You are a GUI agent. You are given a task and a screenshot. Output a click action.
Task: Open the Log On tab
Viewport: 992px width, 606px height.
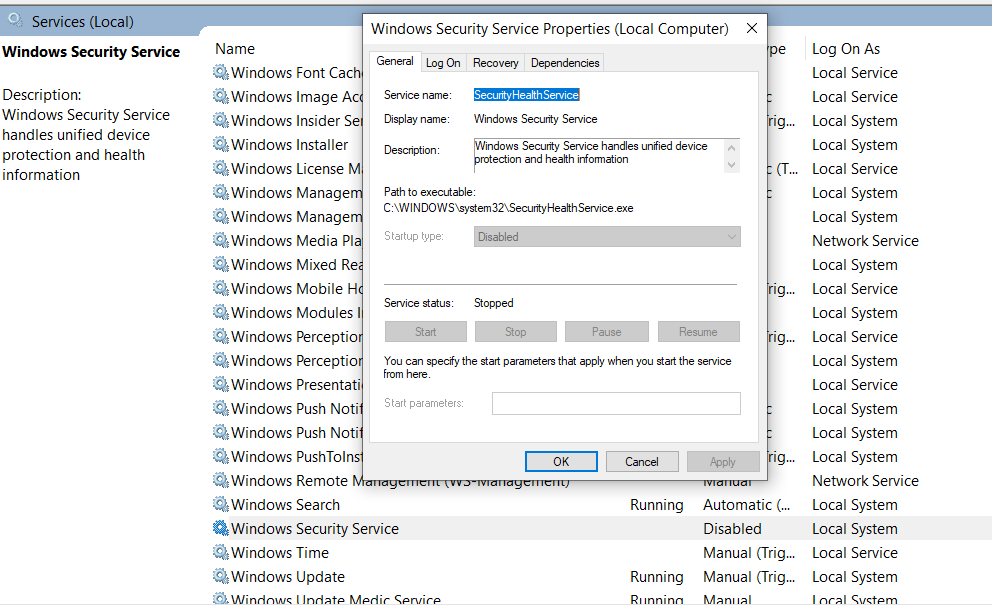click(x=443, y=63)
